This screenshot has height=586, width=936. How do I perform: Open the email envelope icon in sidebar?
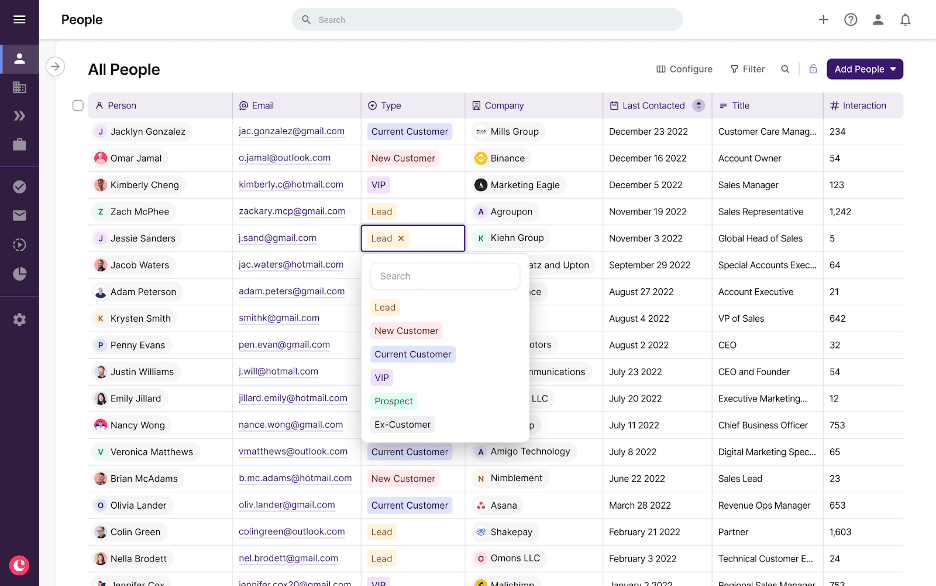19,215
